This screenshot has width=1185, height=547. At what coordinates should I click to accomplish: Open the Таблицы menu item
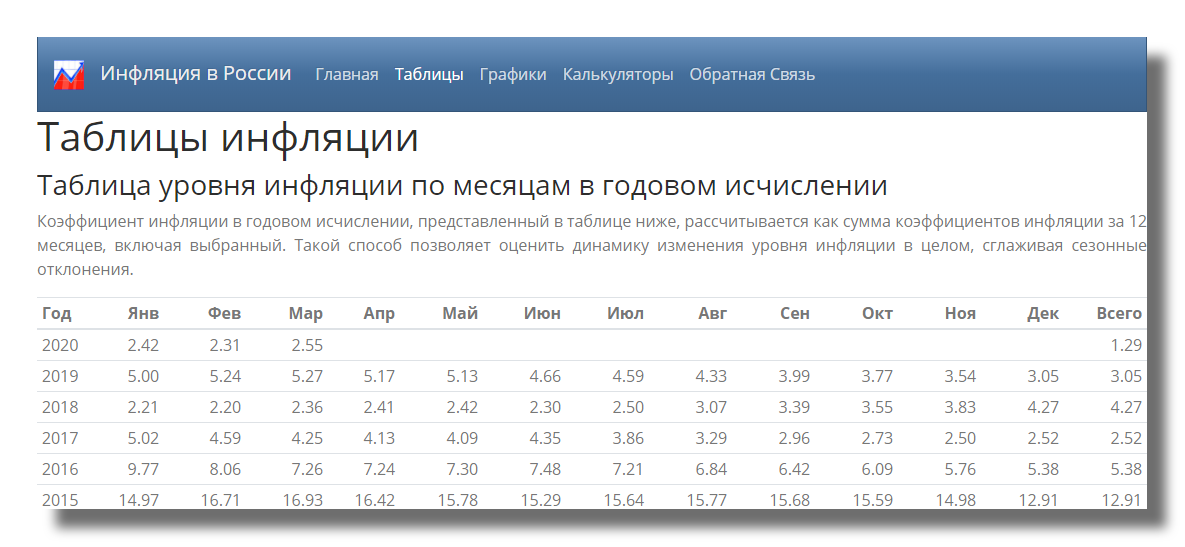(429, 74)
